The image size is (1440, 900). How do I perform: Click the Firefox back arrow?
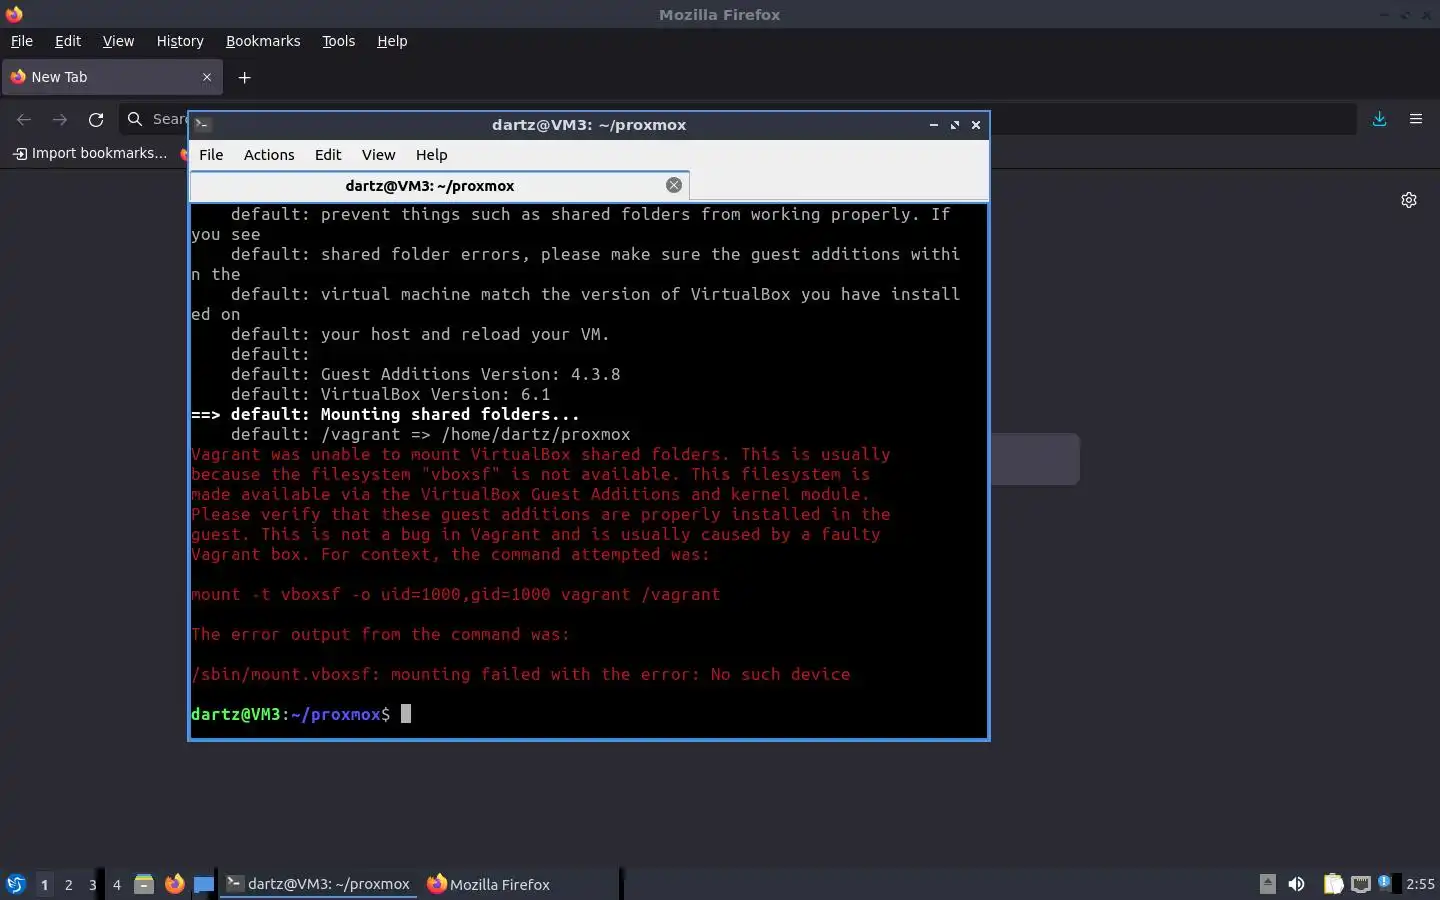24,119
